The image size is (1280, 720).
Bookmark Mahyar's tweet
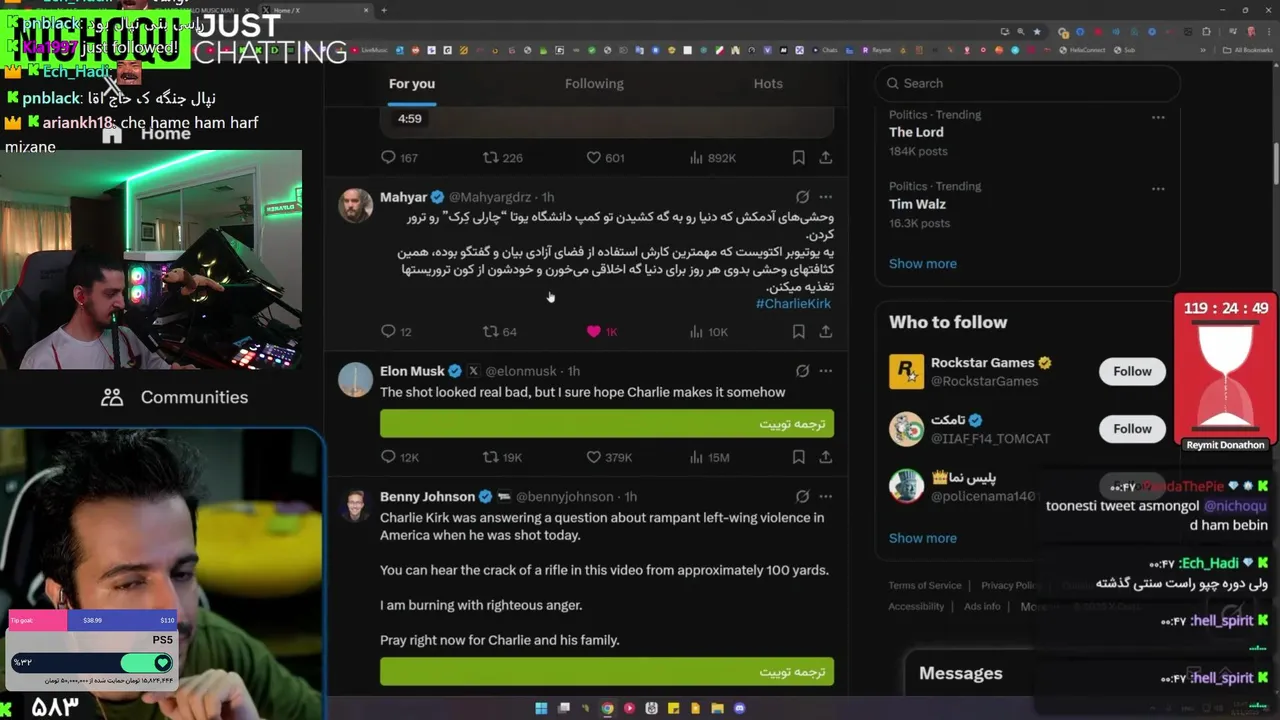point(798,331)
